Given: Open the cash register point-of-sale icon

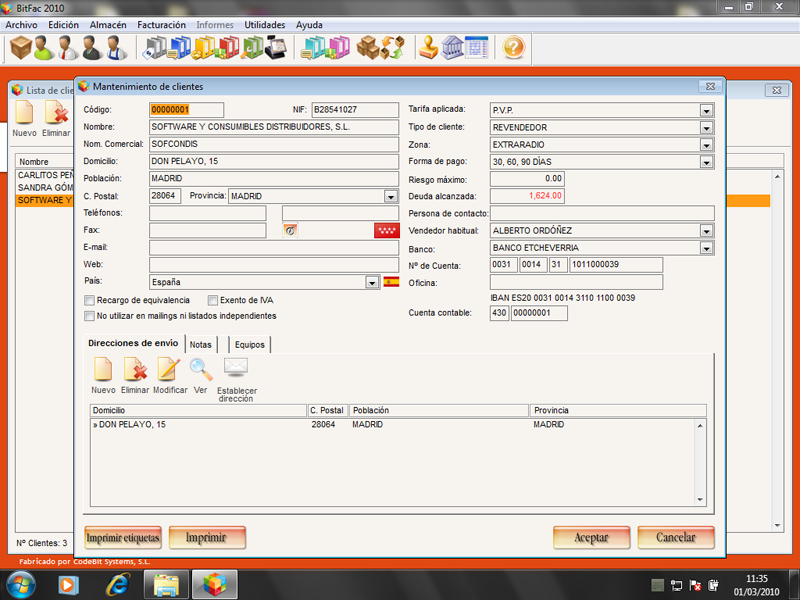Looking at the screenshot, I should (276, 47).
